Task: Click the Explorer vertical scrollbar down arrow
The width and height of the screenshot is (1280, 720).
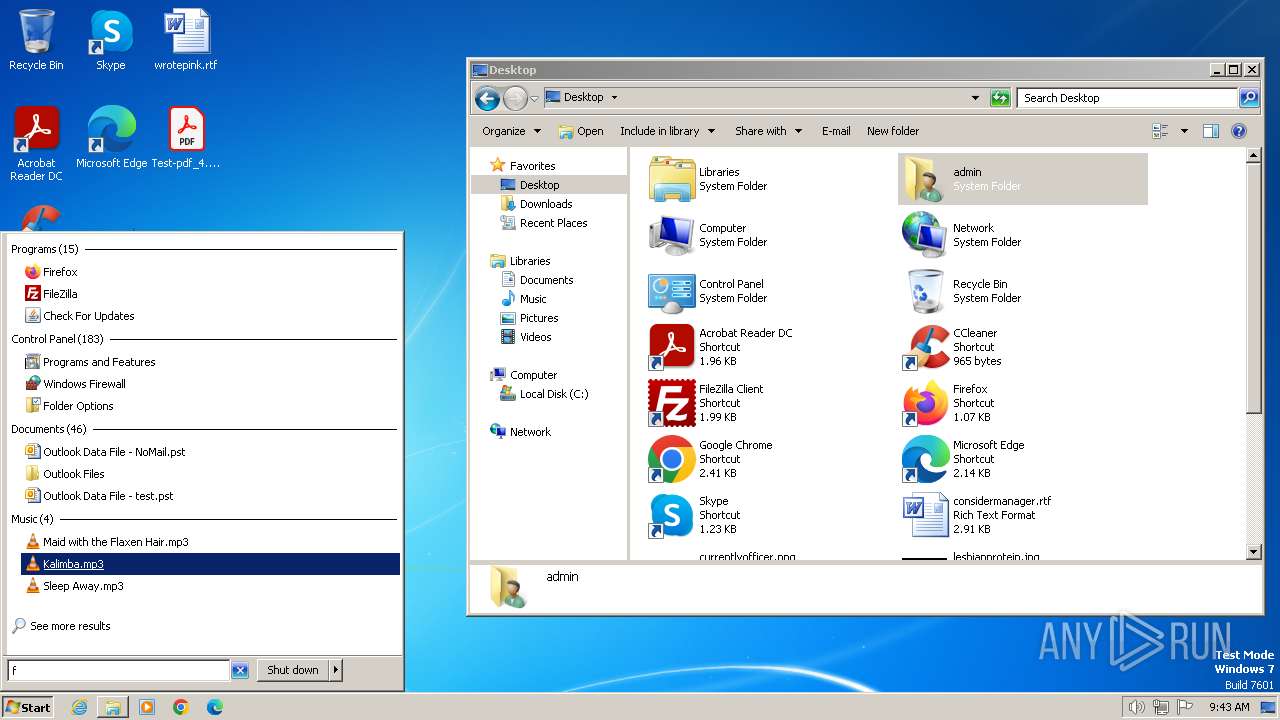Action: pyautogui.click(x=1254, y=552)
